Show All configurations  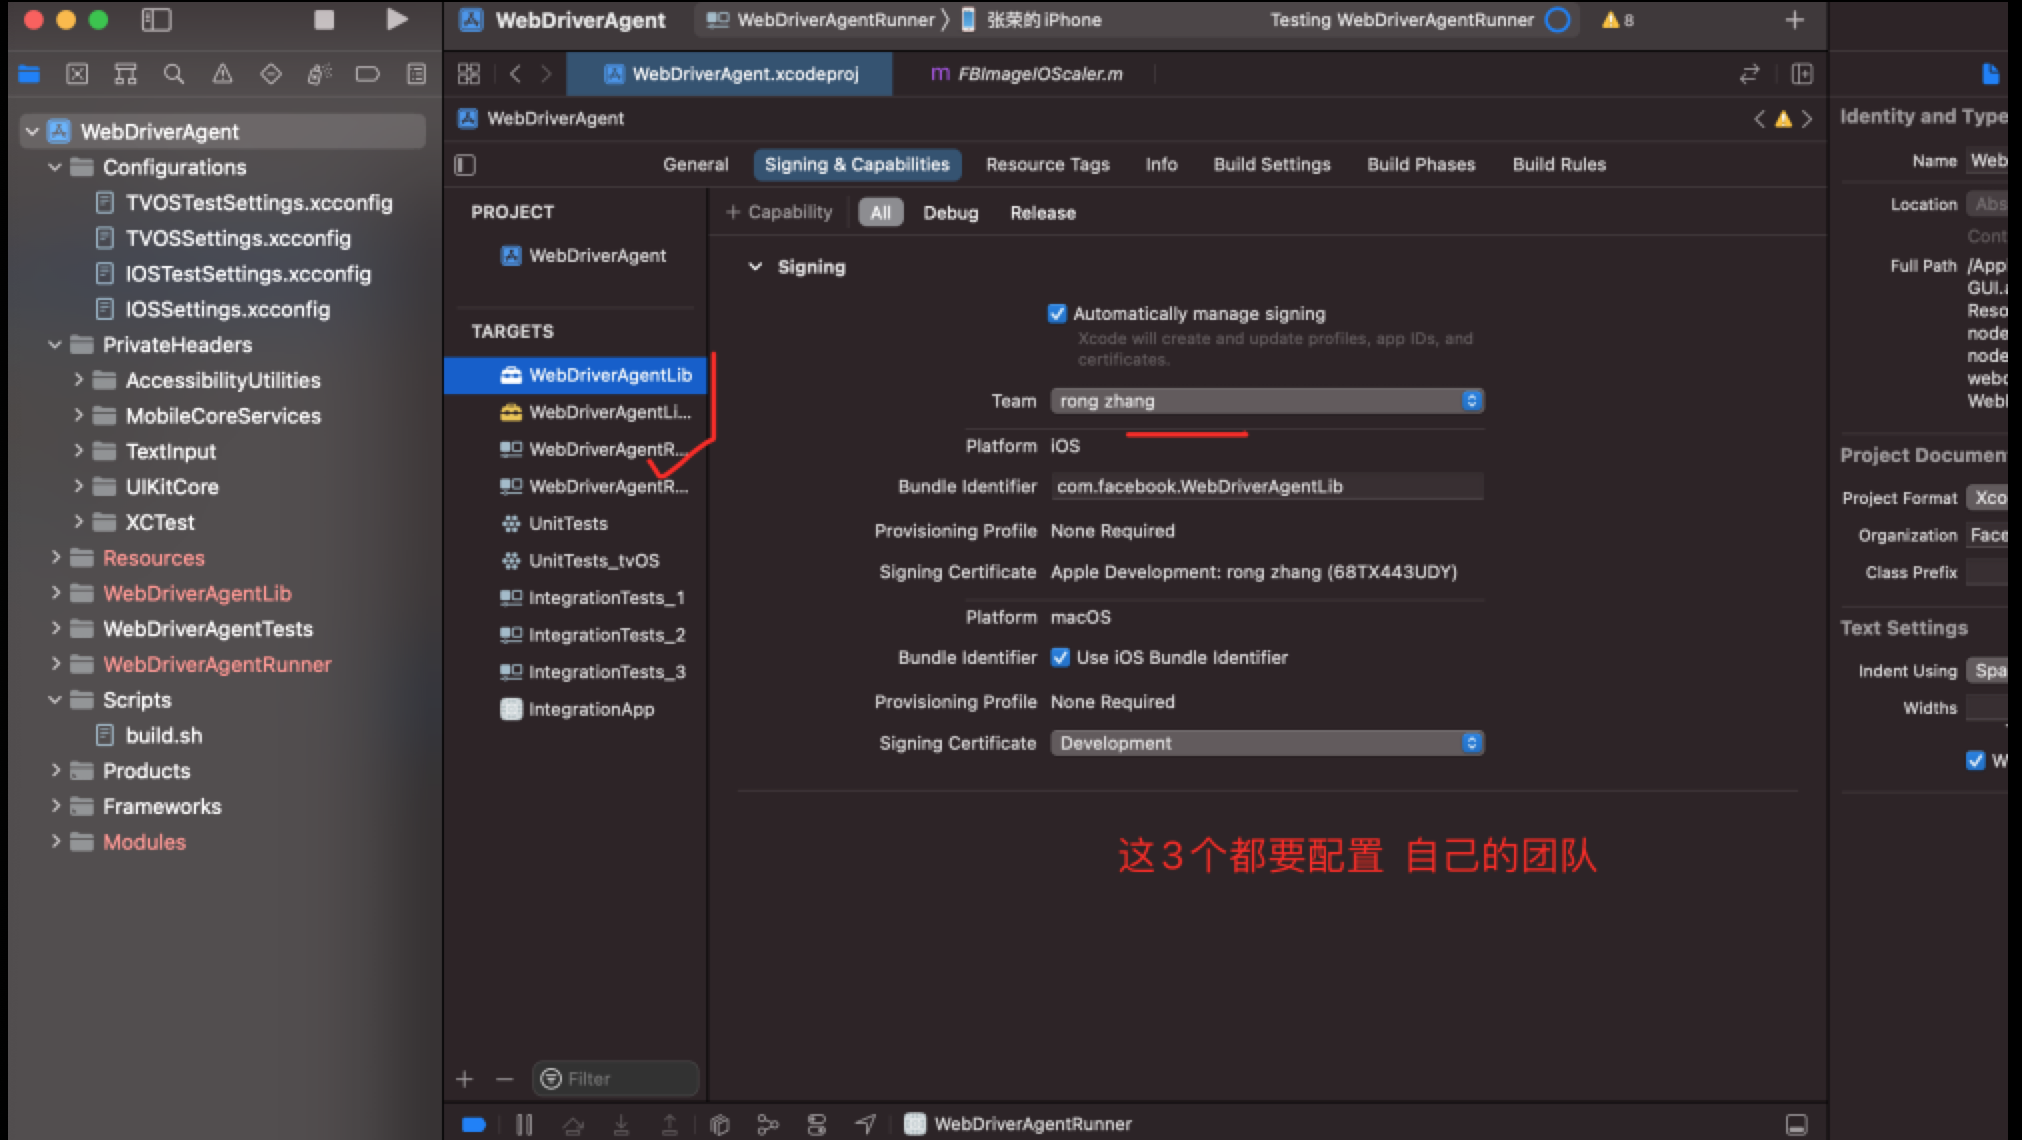(x=880, y=213)
